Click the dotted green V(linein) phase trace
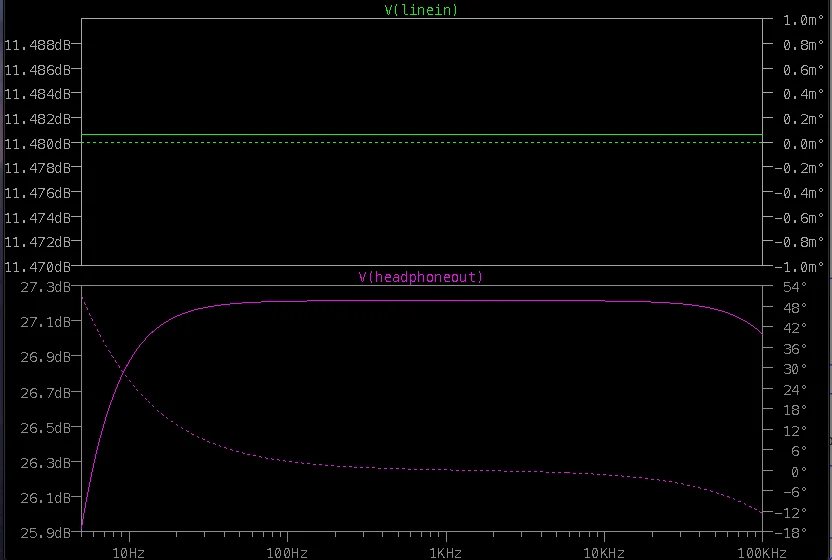This screenshot has width=832, height=560. (x=422, y=143)
